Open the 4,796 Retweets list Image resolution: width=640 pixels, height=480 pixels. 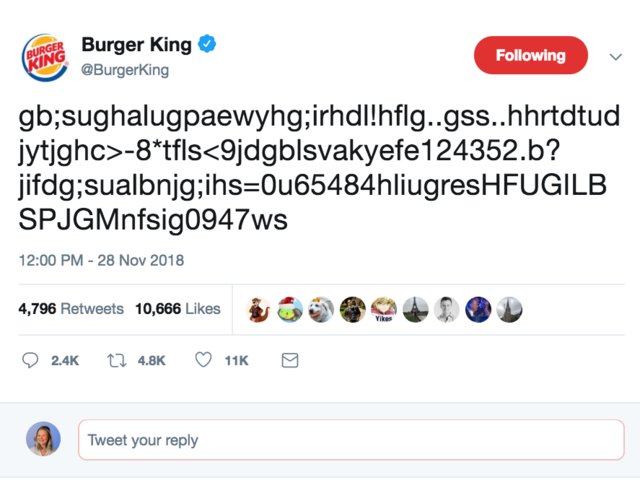click(71, 309)
